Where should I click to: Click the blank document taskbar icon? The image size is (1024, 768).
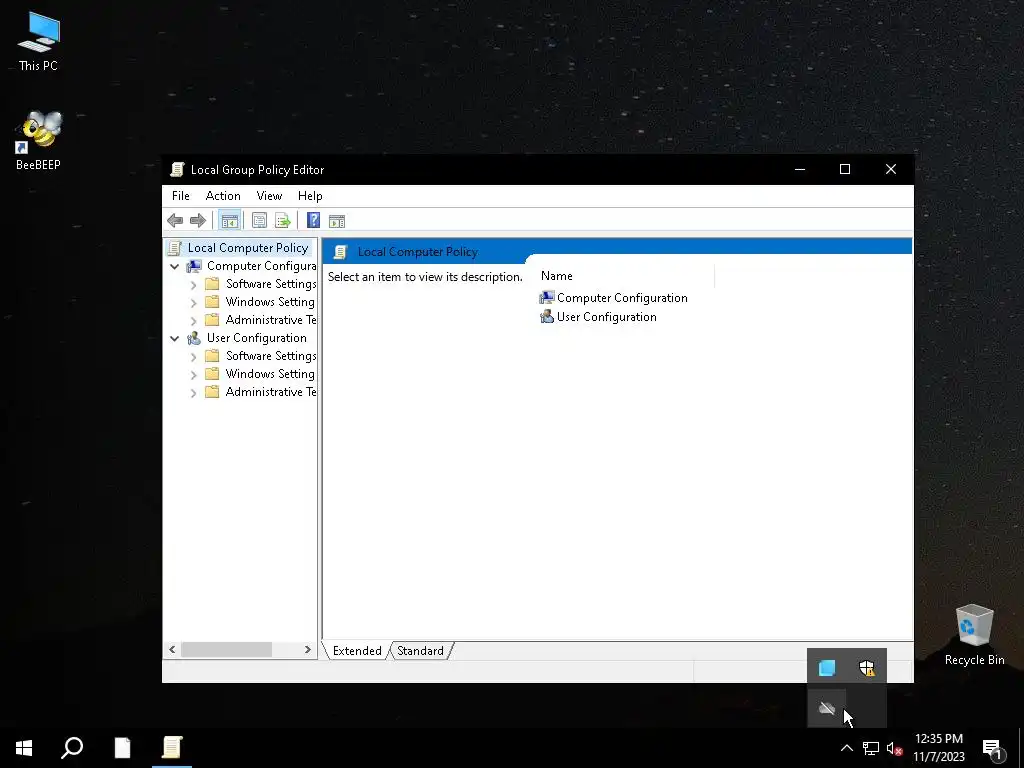122,748
